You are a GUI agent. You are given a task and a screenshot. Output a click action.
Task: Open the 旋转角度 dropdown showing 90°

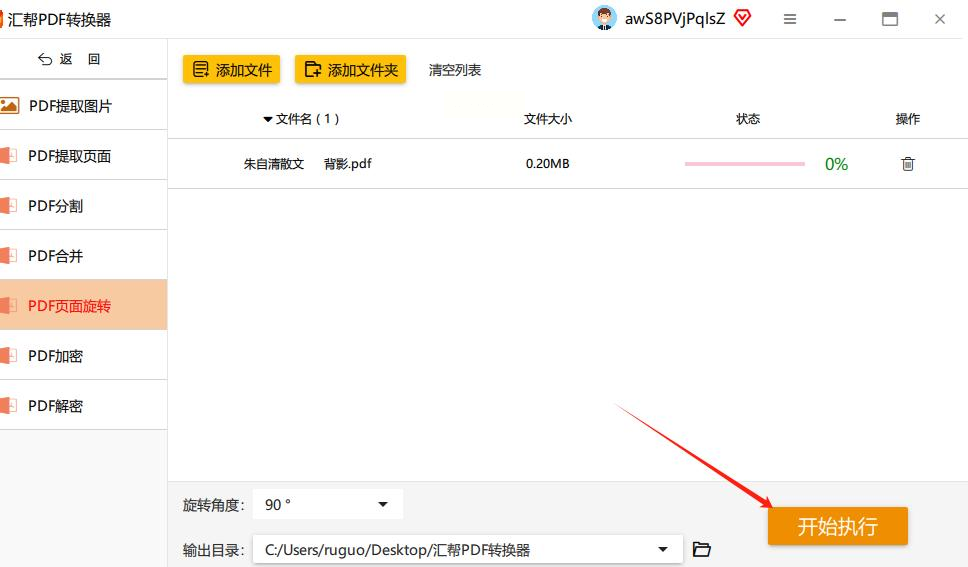pyautogui.click(x=328, y=505)
